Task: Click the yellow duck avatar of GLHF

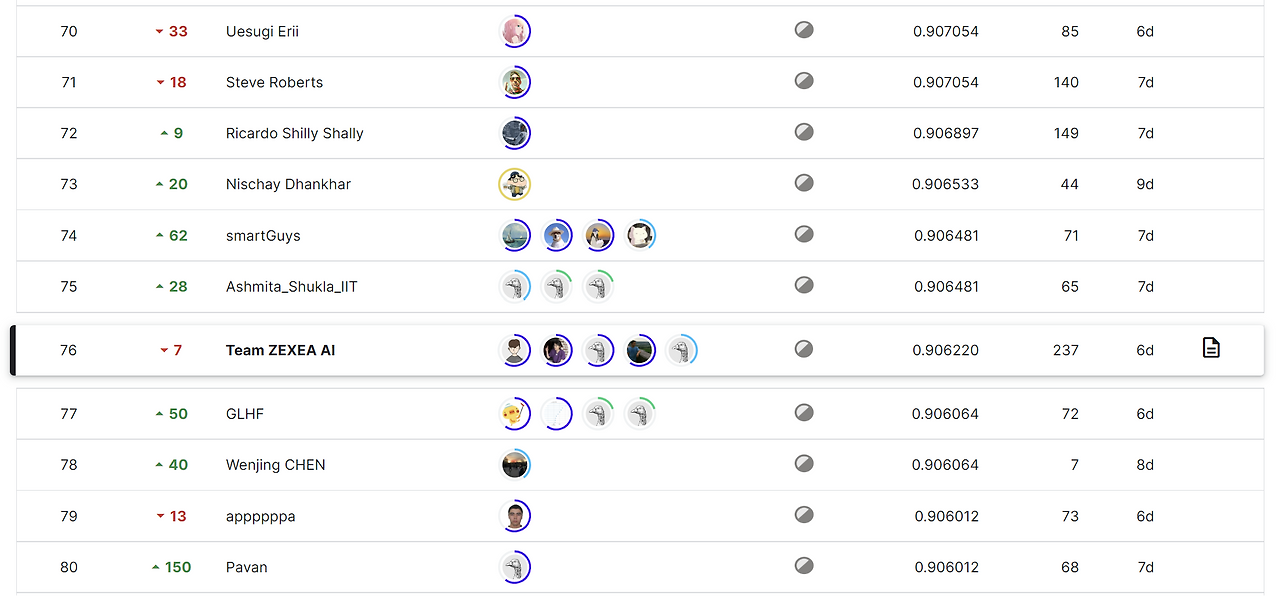Action: (x=514, y=413)
